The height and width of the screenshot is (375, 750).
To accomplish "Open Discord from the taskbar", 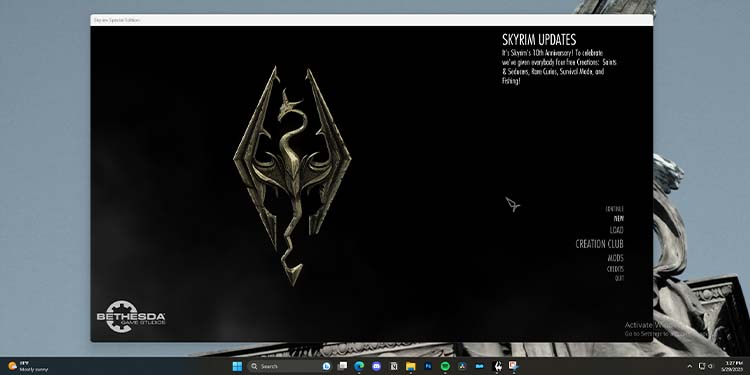I will point(376,366).
